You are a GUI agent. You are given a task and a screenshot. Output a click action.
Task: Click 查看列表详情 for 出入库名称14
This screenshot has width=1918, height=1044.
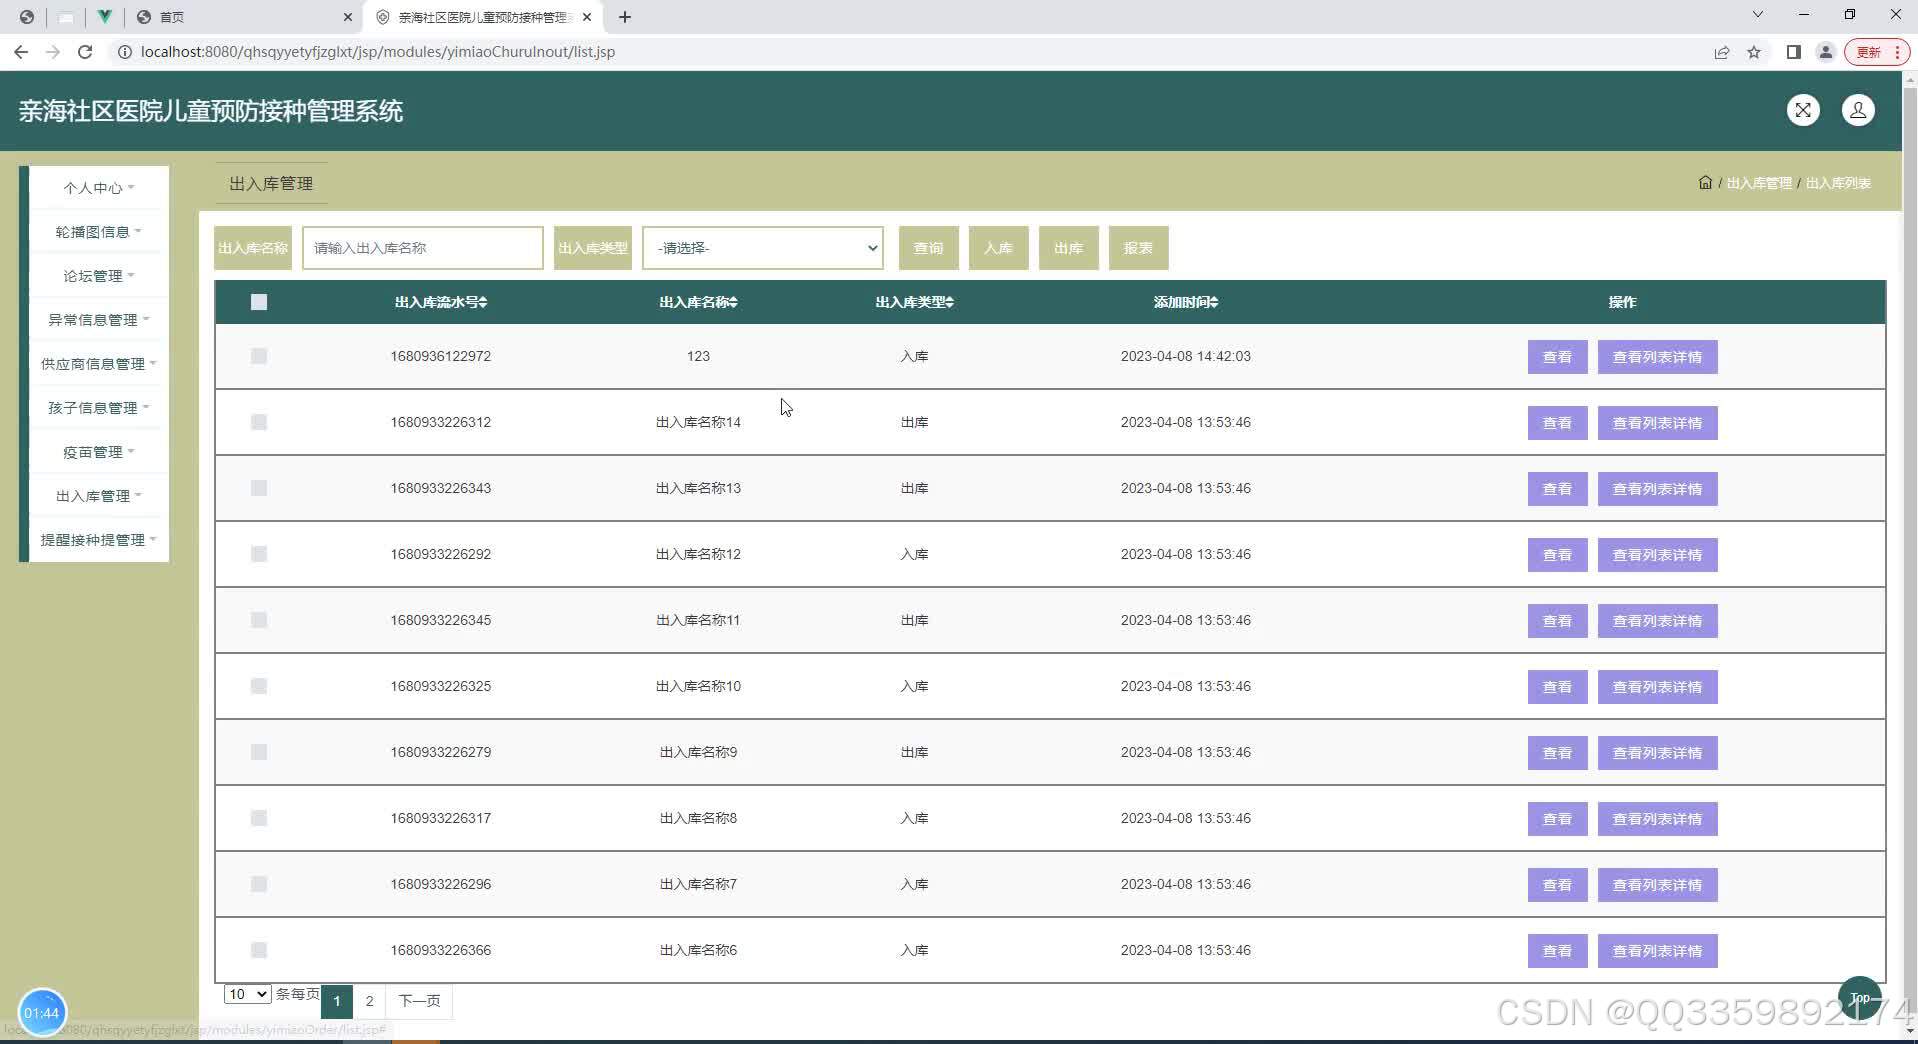point(1657,423)
